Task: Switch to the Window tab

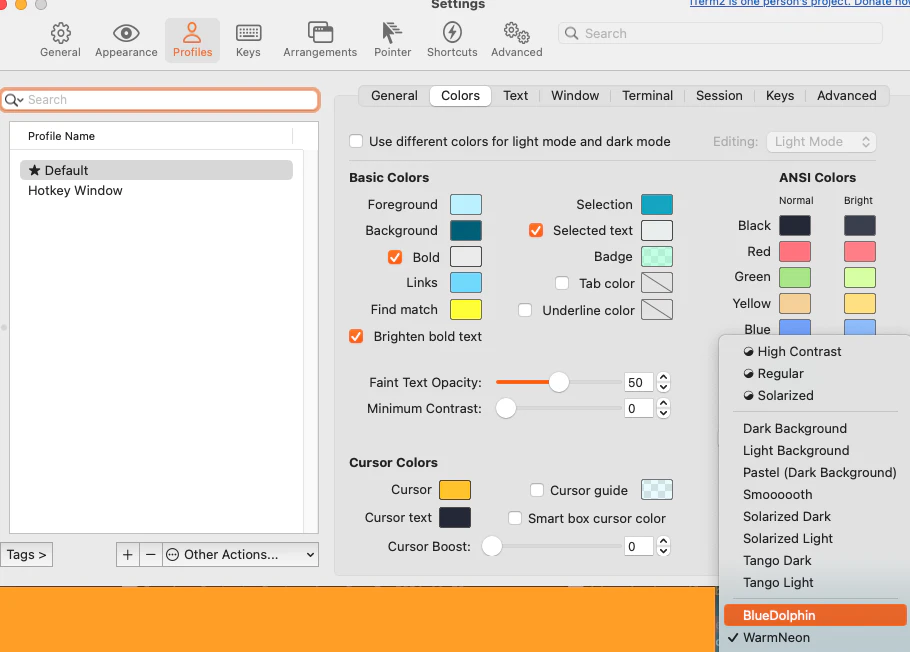Action: 575,96
